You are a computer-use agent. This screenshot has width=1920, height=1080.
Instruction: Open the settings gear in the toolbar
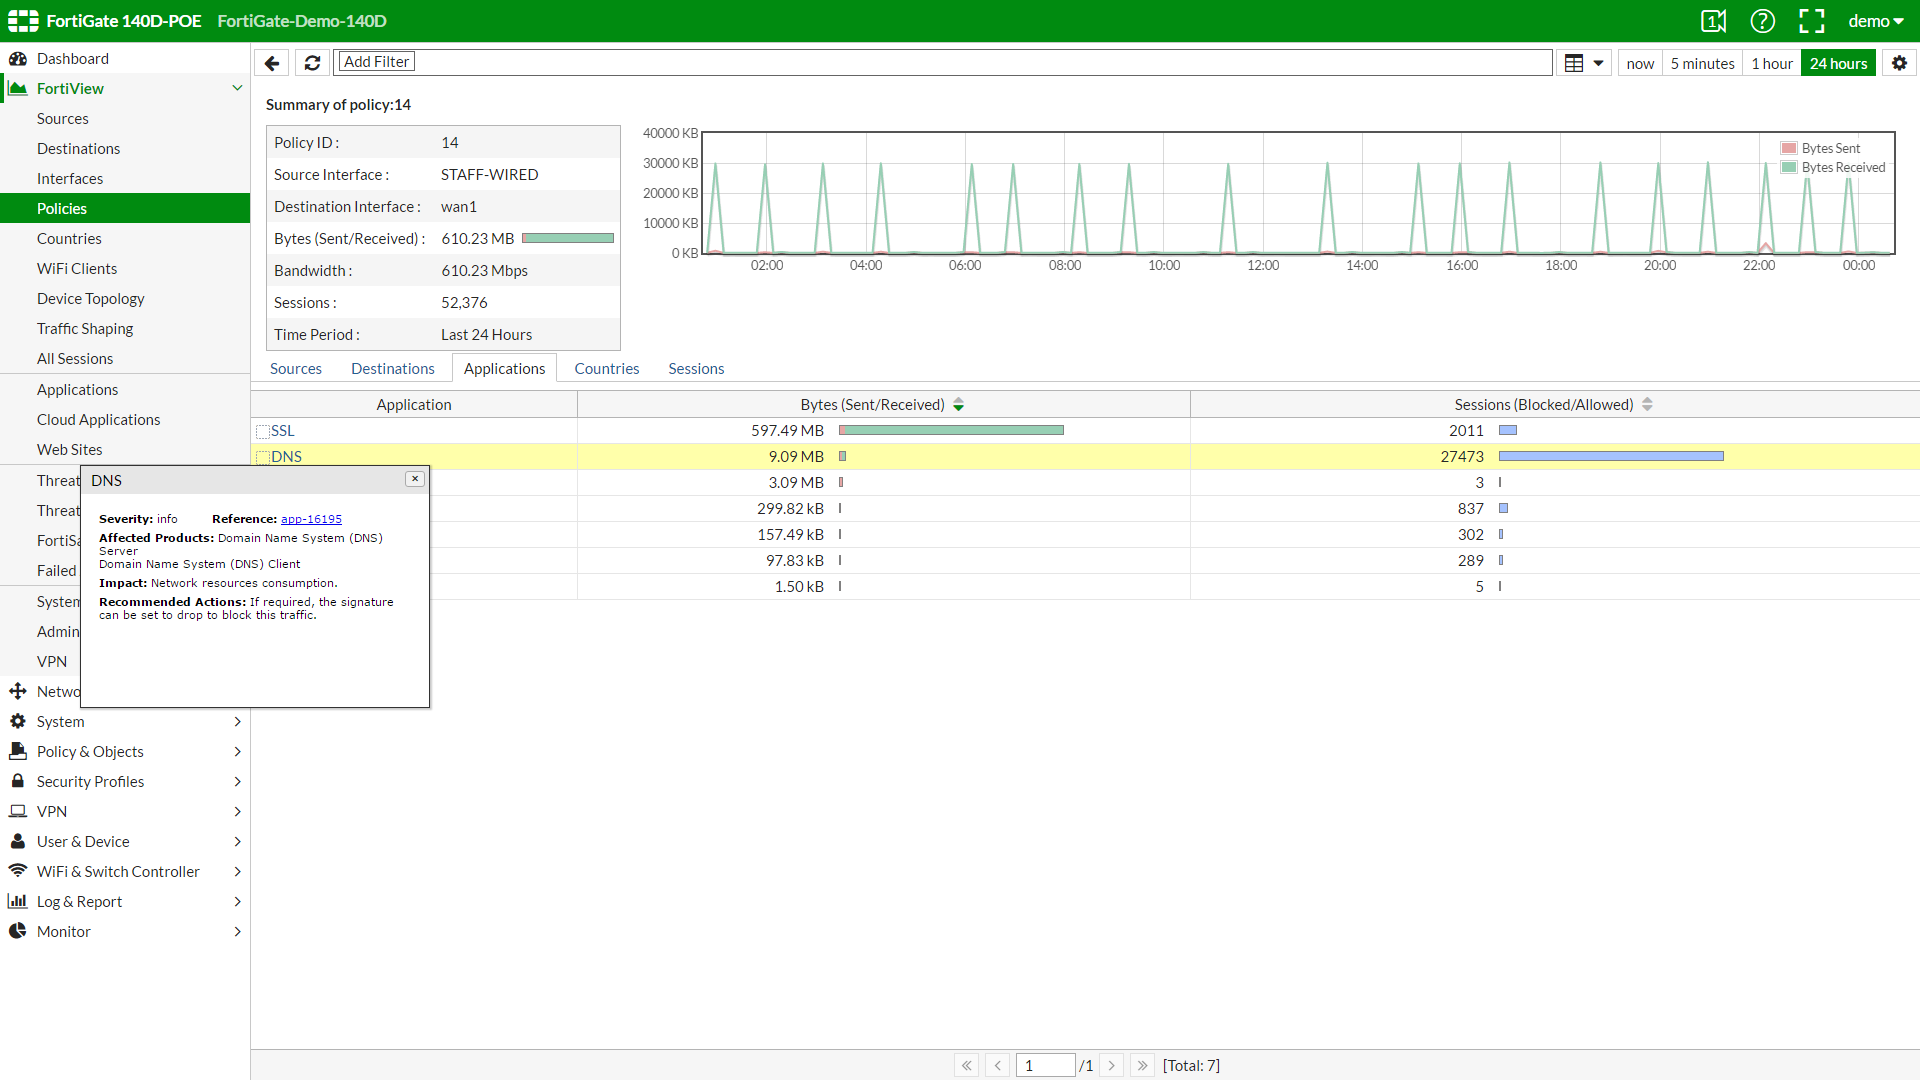click(x=1899, y=63)
